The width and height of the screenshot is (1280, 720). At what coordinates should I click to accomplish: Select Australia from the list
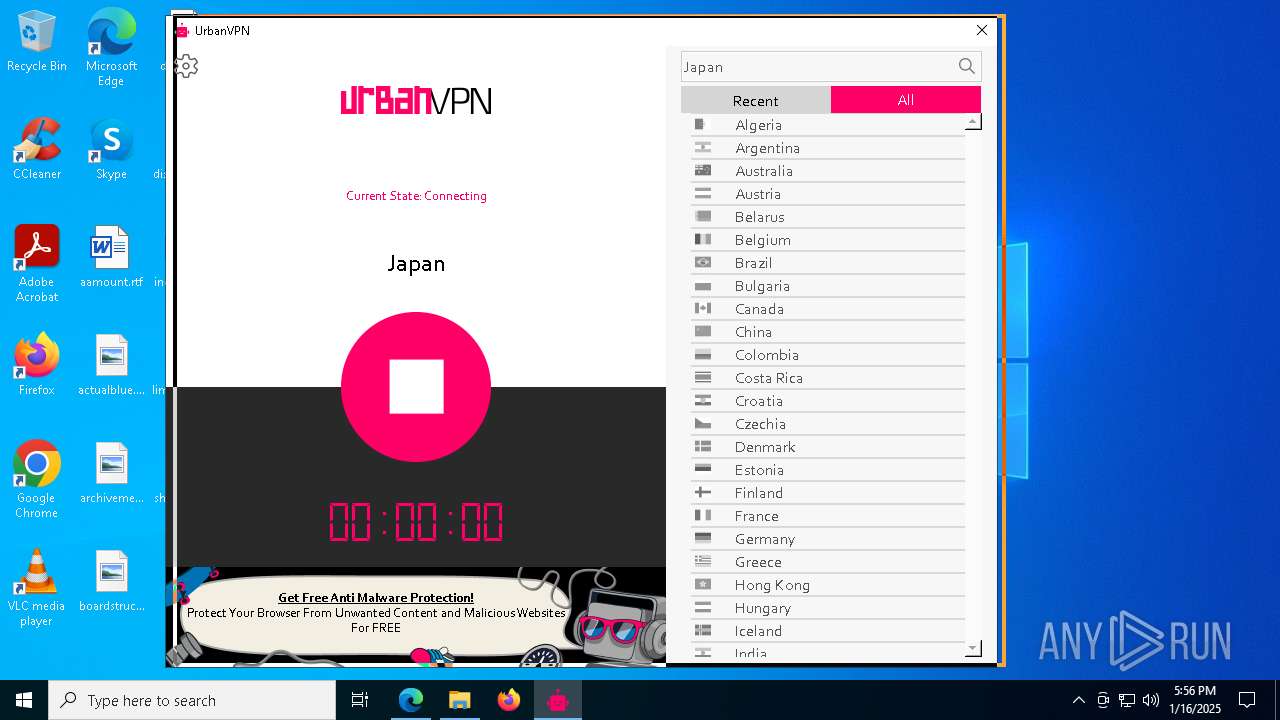pos(828,171)
